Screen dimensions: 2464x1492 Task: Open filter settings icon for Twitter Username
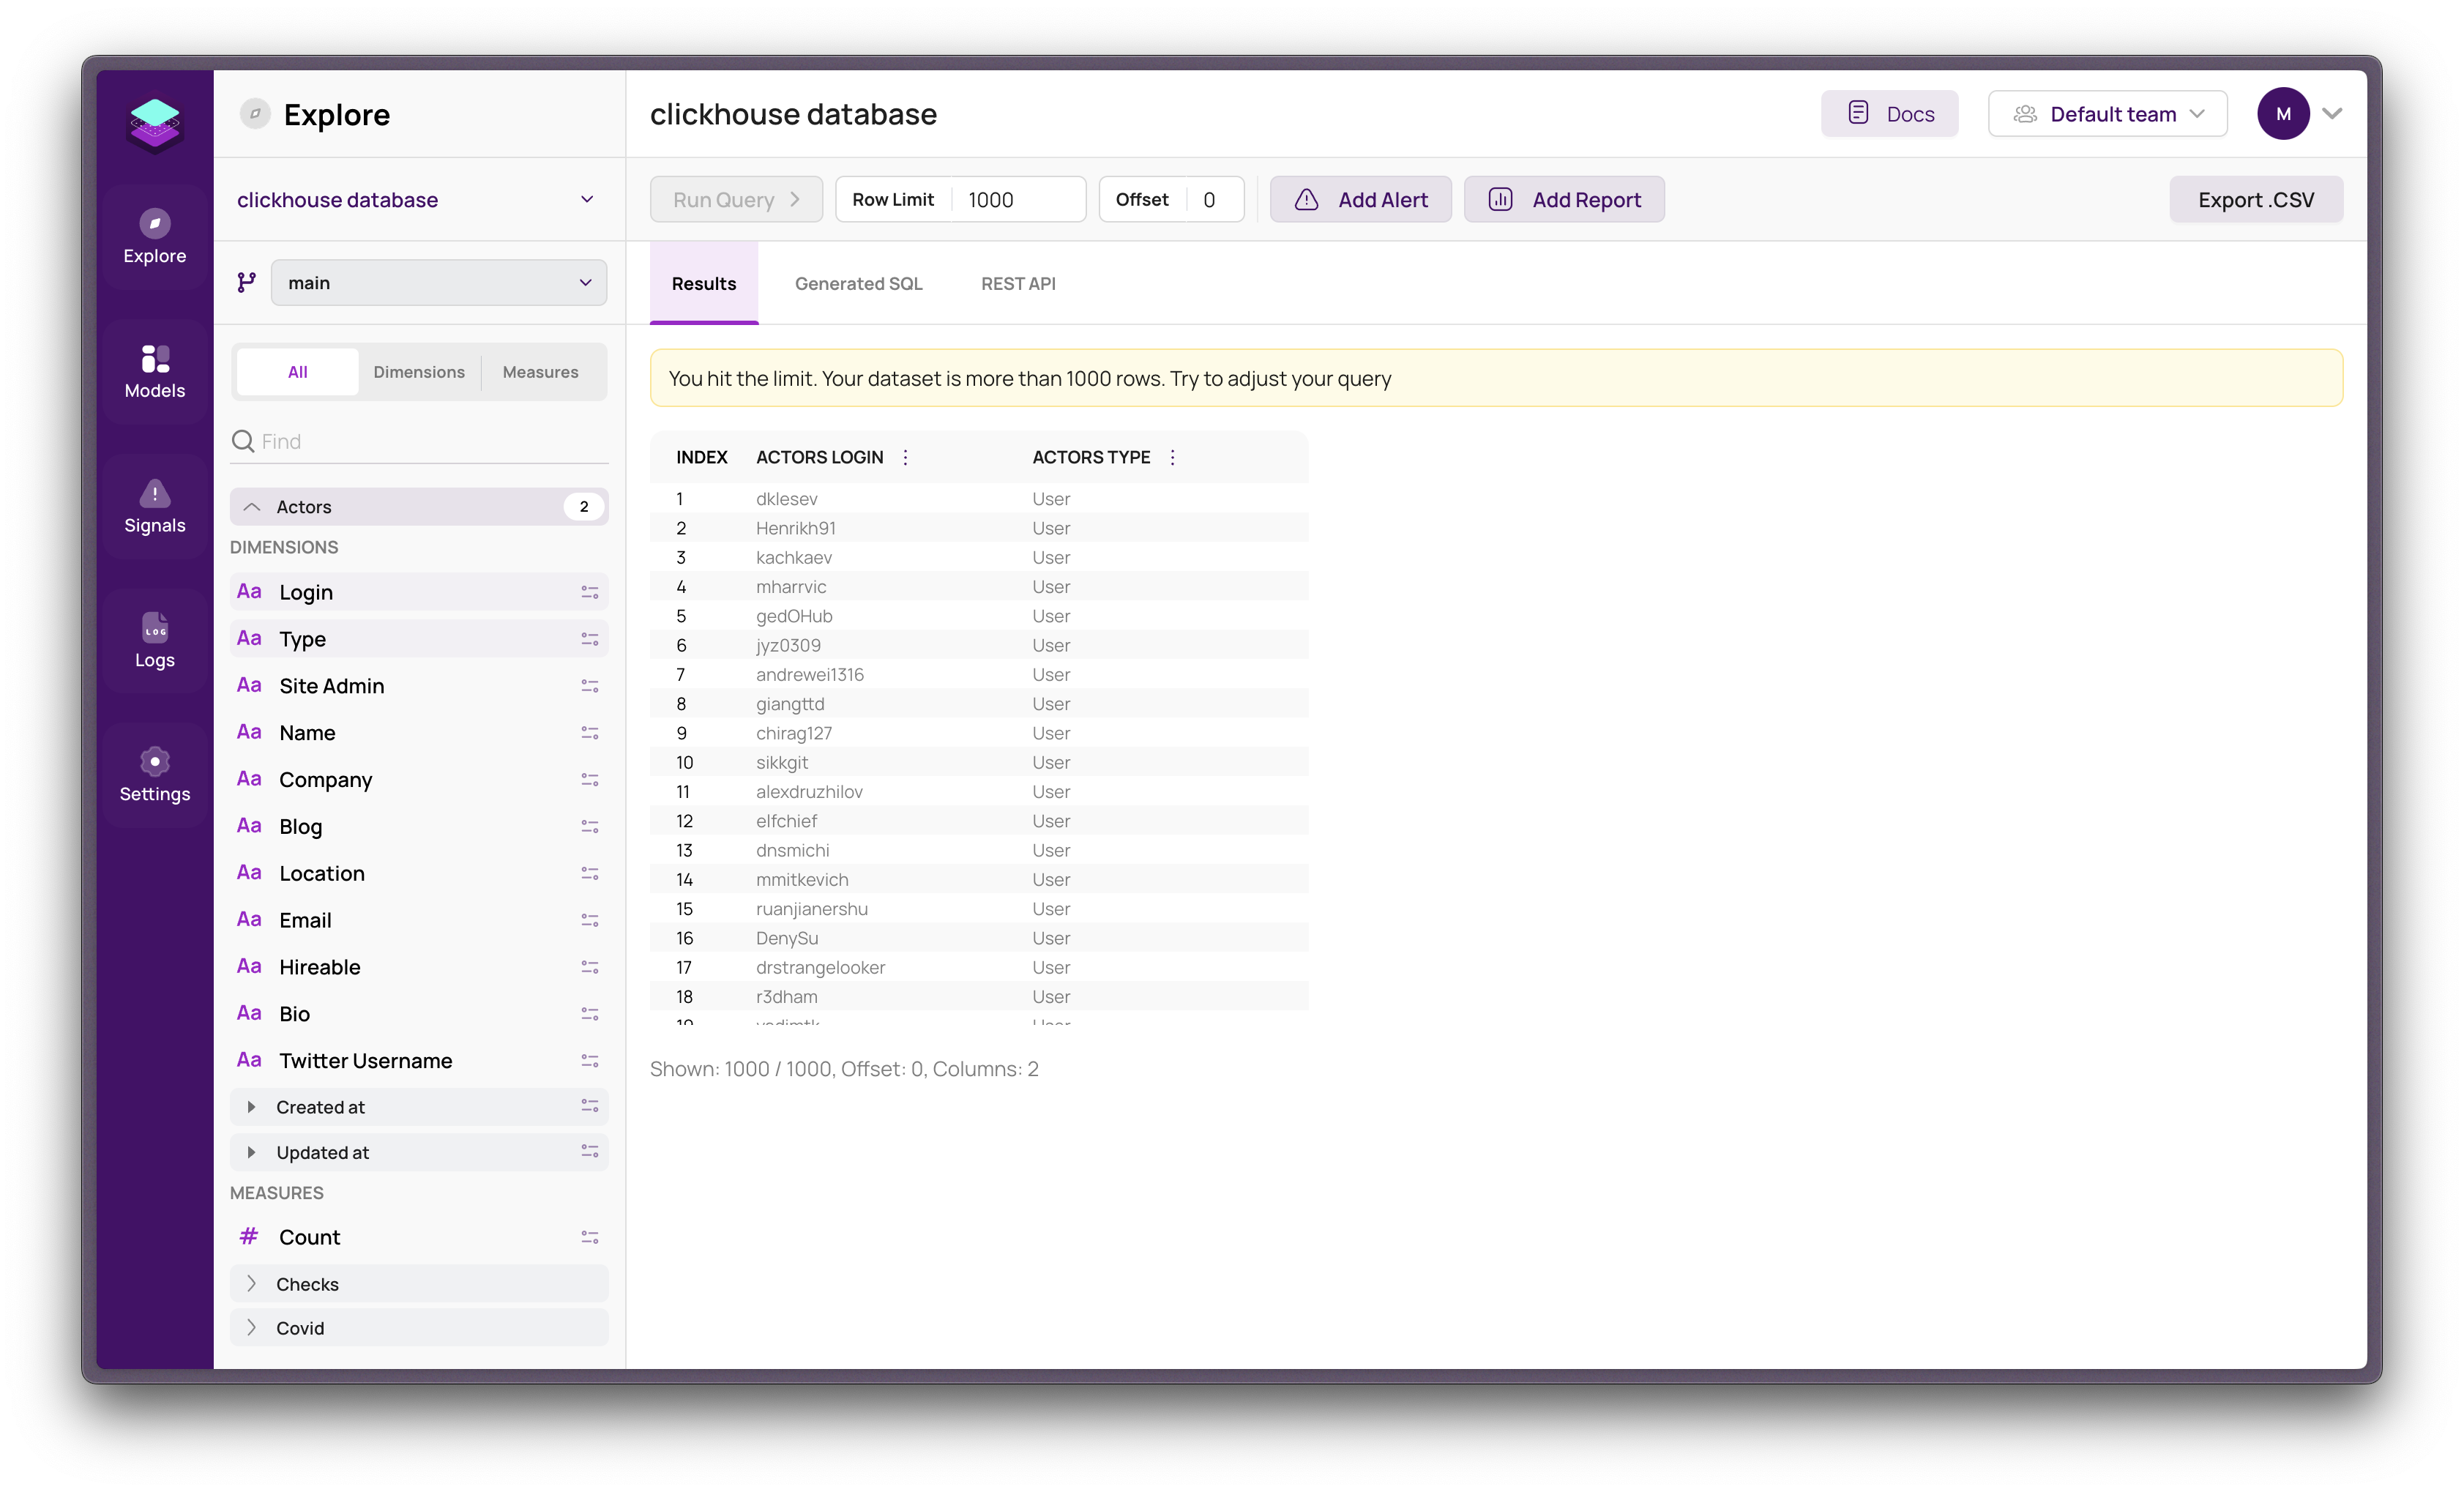590,1061
